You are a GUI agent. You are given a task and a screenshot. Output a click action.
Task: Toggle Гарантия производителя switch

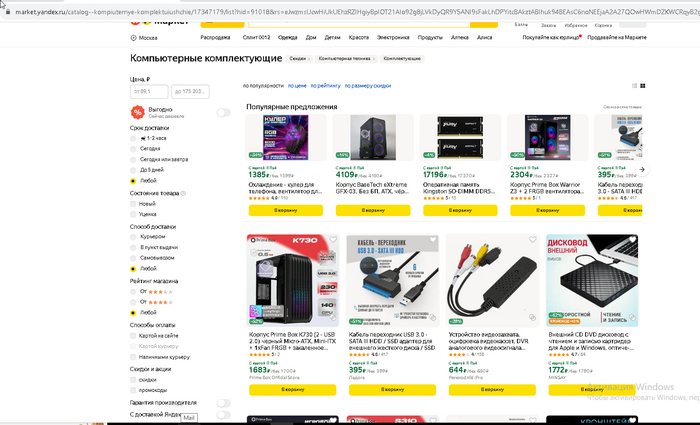[224, 403]
